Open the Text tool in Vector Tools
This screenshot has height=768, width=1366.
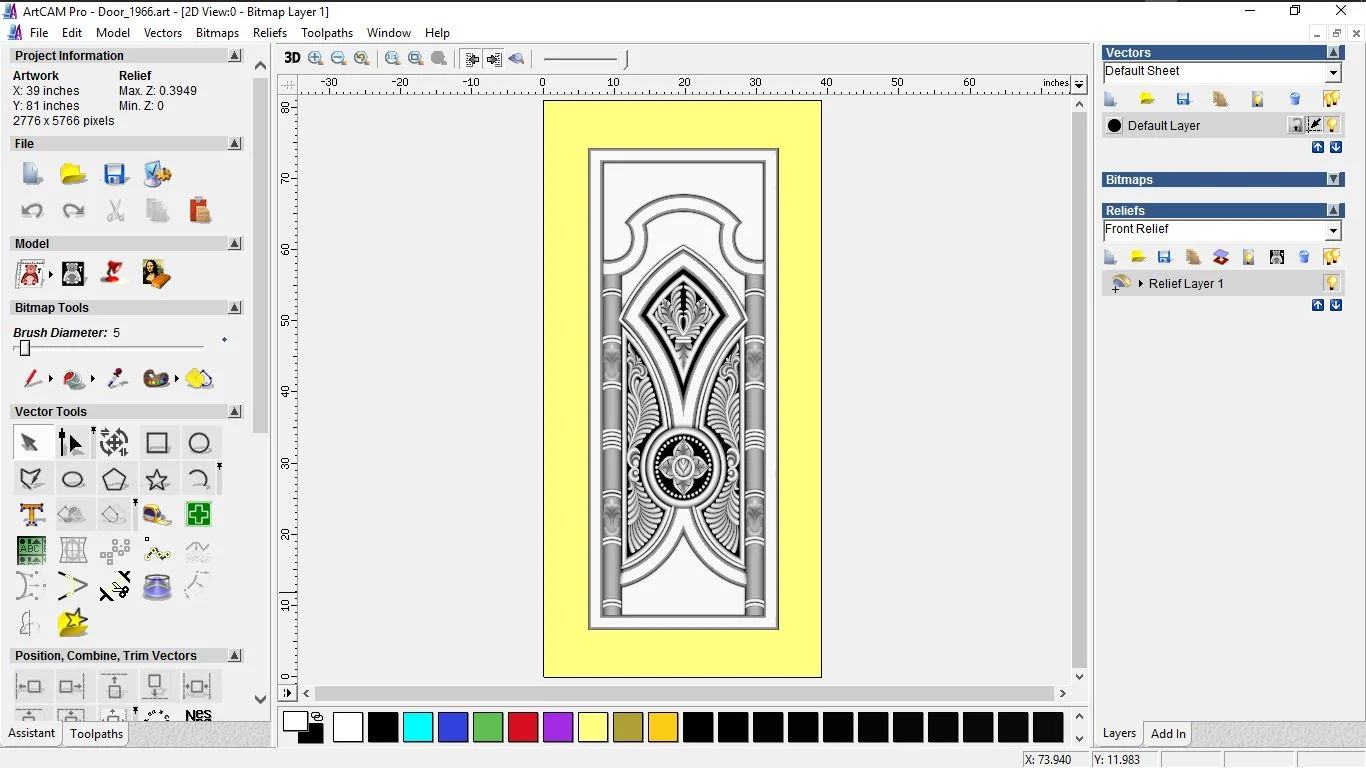33,513
